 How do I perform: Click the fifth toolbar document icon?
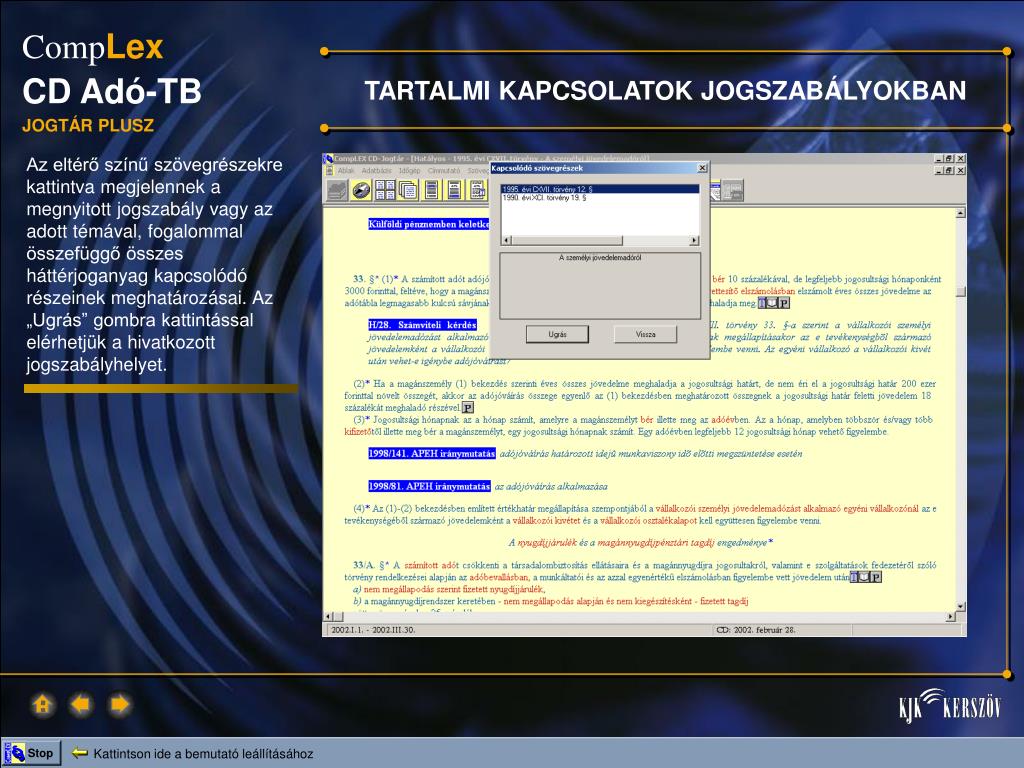pos(432,190)
